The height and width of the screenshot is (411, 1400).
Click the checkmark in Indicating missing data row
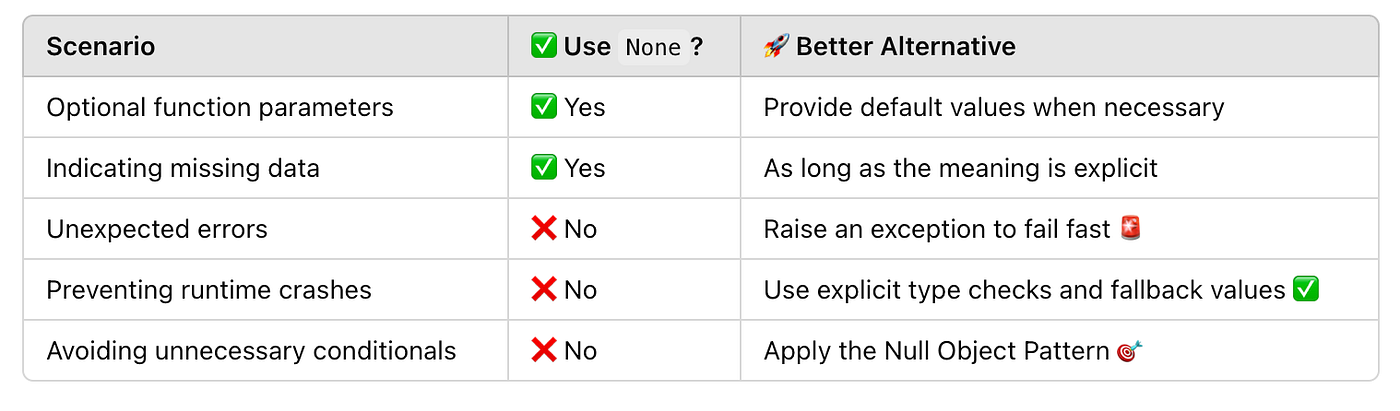pyautogui.click(x=544, y=168)
